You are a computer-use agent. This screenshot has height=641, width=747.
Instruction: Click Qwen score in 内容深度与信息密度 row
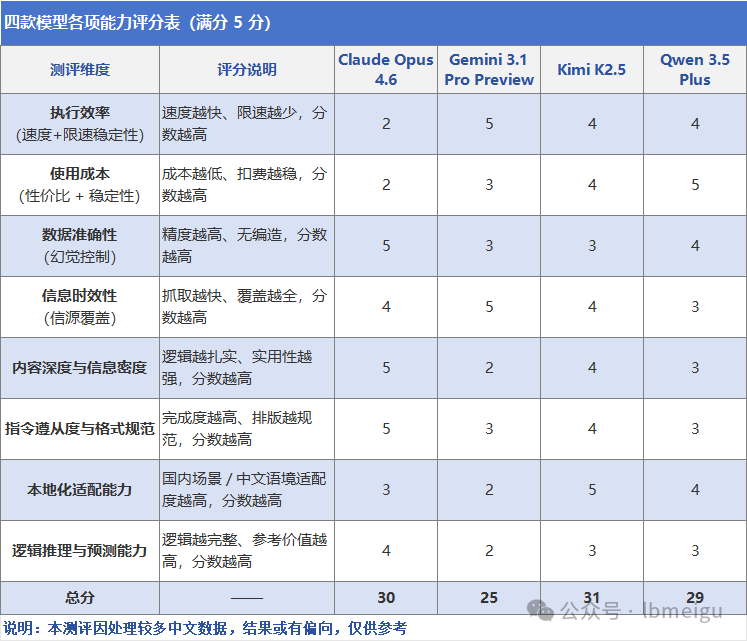point(695,368)
